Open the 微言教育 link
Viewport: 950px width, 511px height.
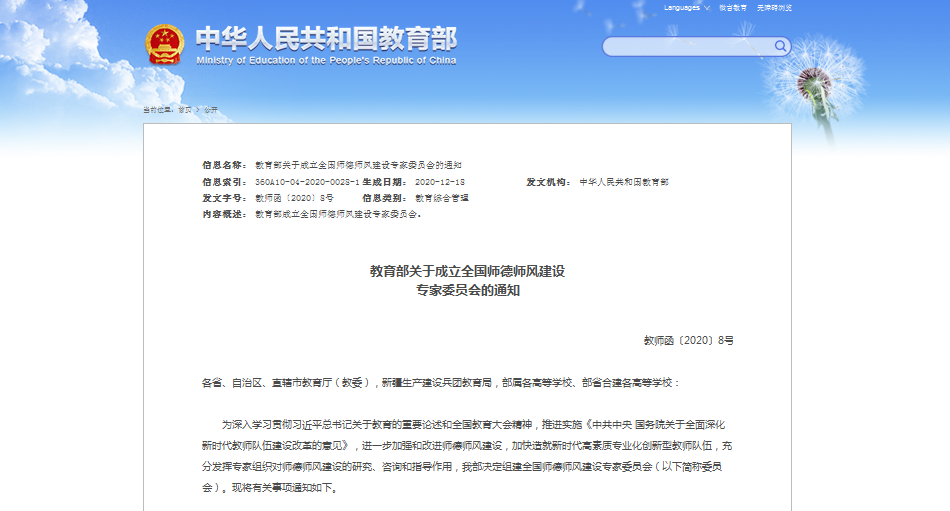pyautogui.click(x=732, y=8)
